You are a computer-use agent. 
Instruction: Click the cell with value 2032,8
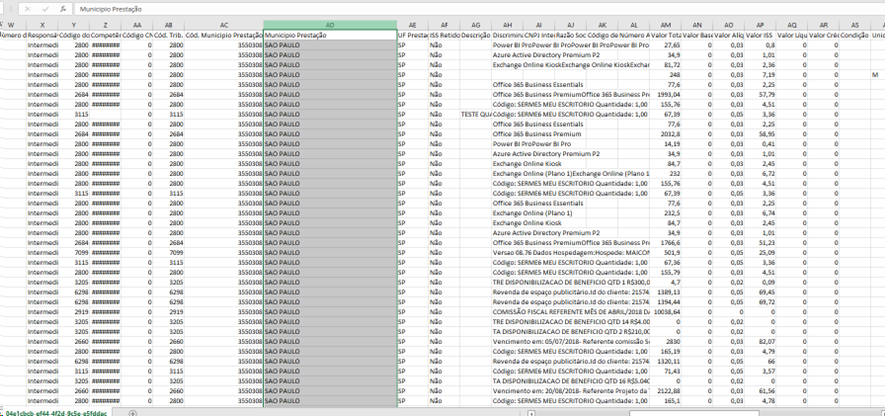click(665, 134)
